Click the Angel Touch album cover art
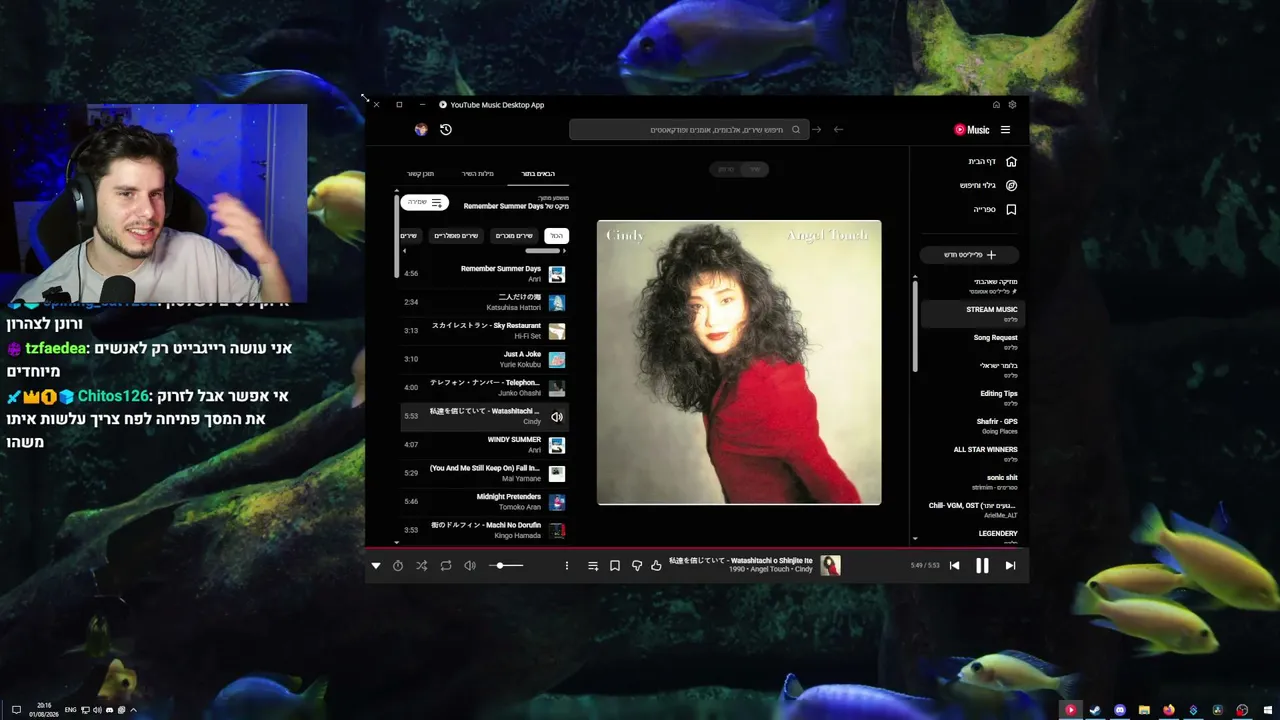The height and width of the screenshot is (720, 1280). (739, 362)
